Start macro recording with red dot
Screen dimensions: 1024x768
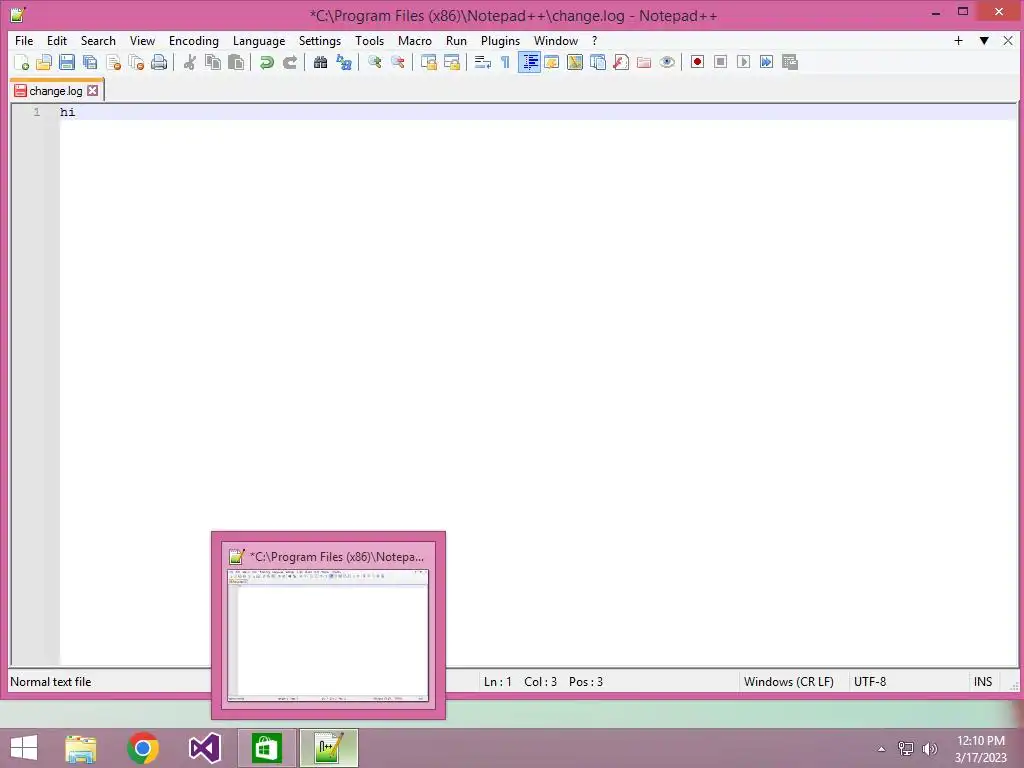click(697, 62)
